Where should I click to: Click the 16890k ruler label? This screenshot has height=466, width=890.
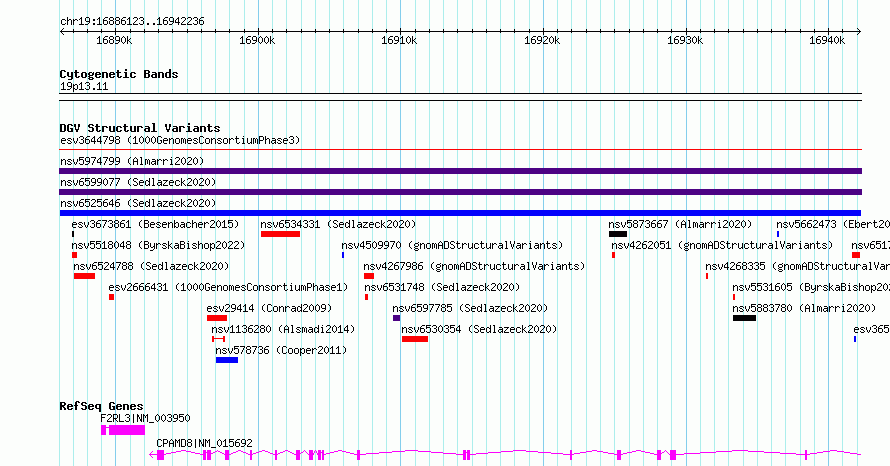pos(114,40)
